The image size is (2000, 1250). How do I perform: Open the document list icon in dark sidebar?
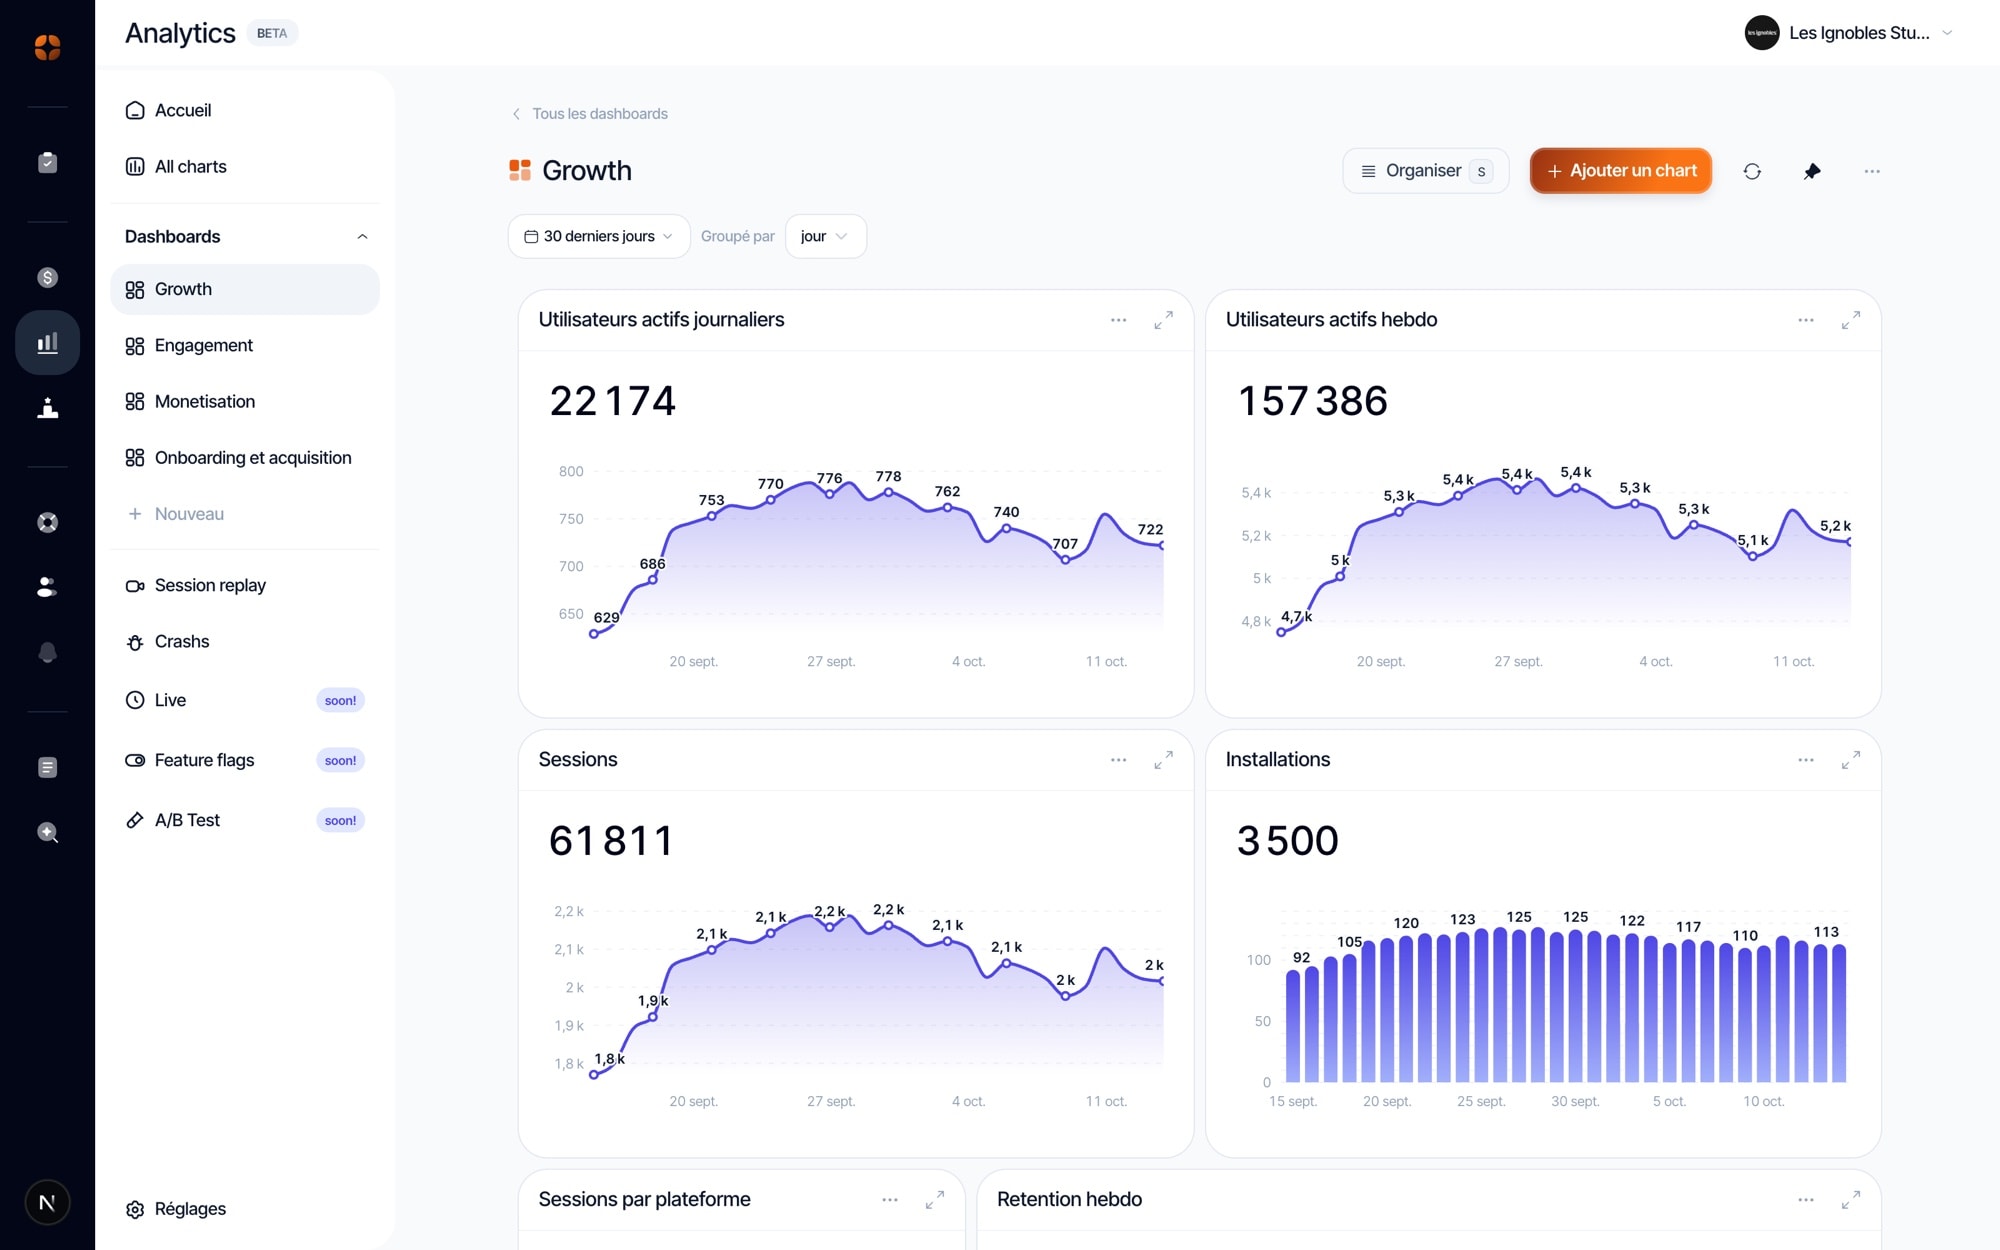coord(47,767)
